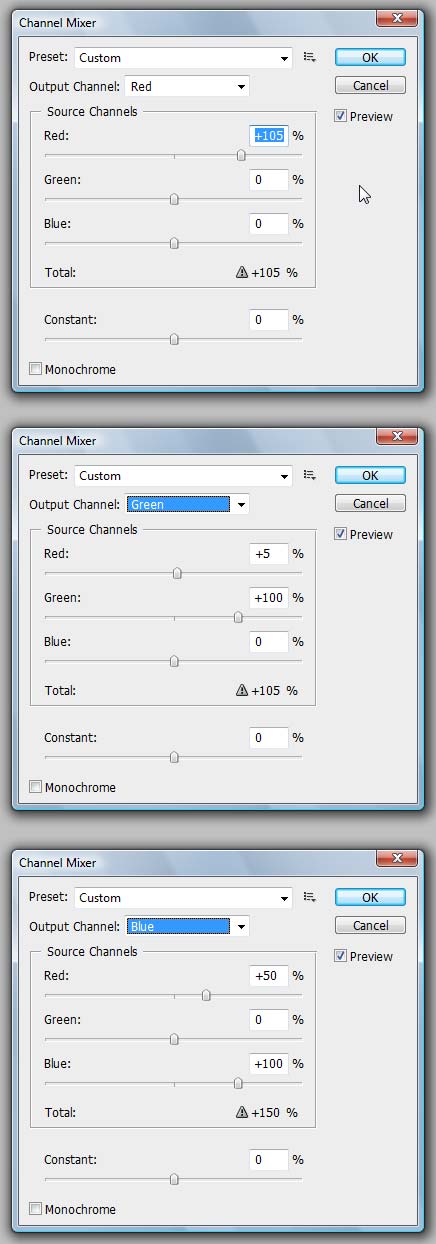Click Red slider handle in Green channel dialog
436x1244 pixels.
pos(177,573)
